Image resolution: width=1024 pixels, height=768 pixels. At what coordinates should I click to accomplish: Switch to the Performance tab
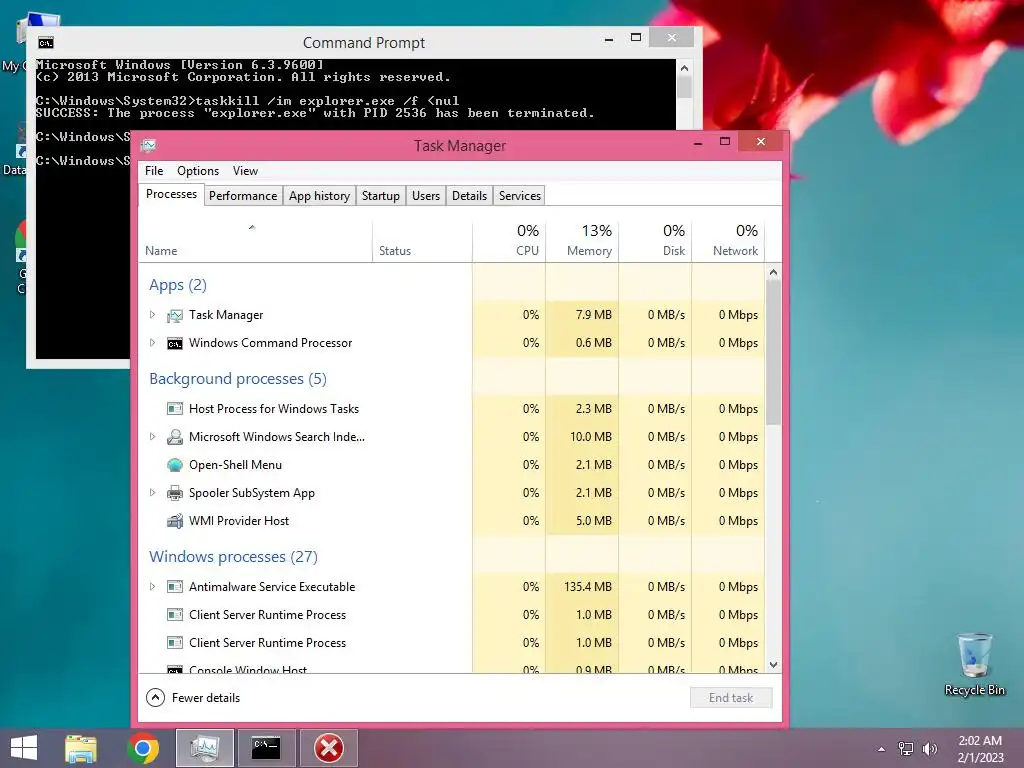243,196
